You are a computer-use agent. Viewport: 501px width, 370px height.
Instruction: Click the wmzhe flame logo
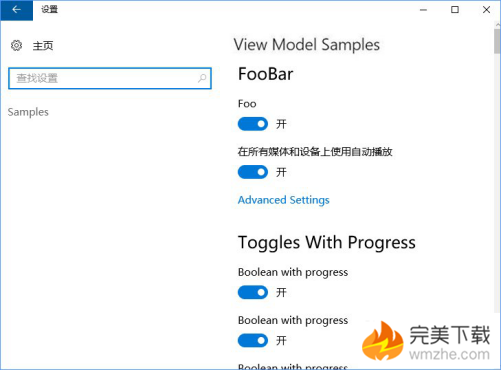pos(383,341)
